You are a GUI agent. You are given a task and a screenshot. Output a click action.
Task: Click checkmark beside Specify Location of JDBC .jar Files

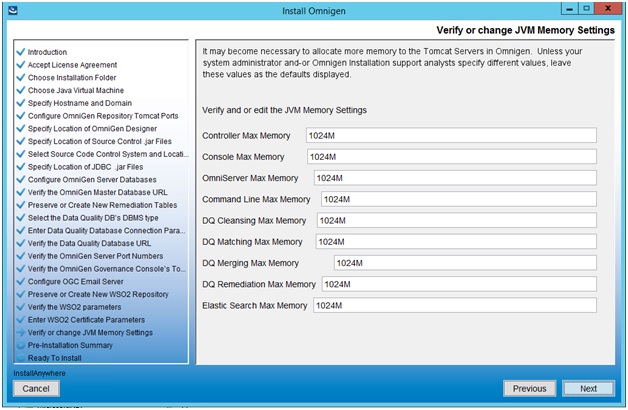pos(20,167)
